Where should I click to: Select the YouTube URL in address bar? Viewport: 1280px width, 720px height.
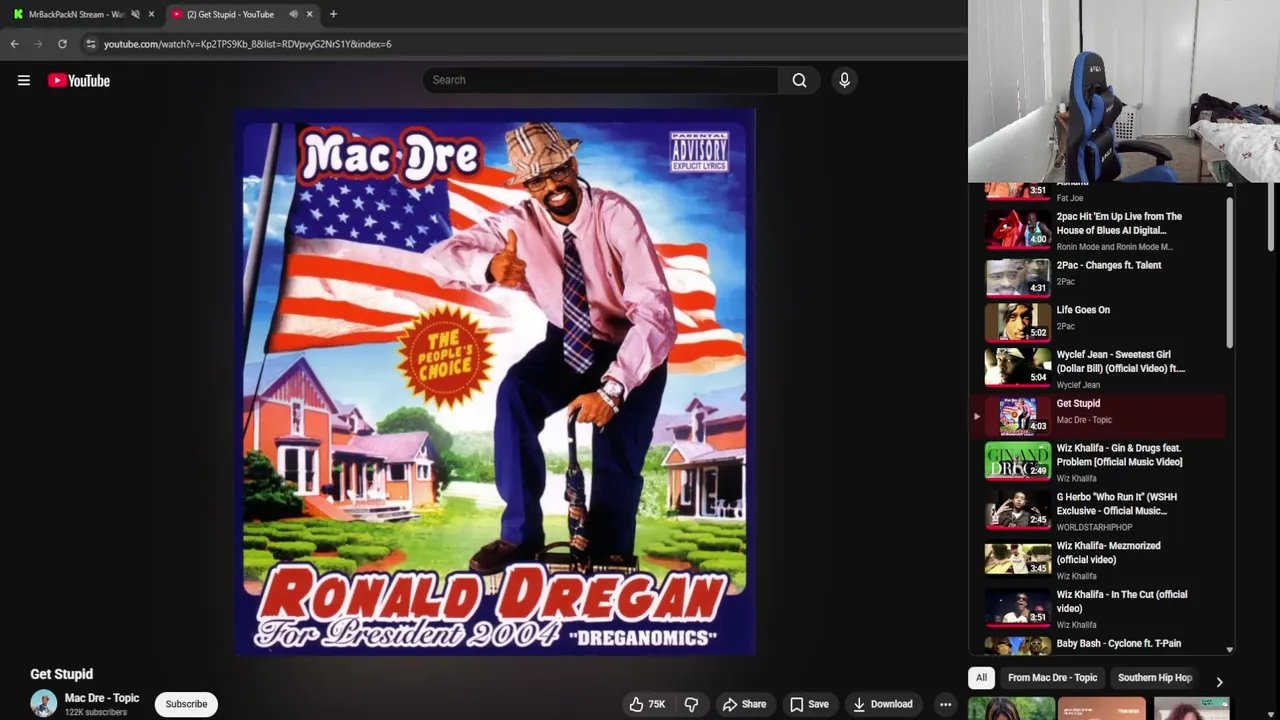(x=248, y=44)
